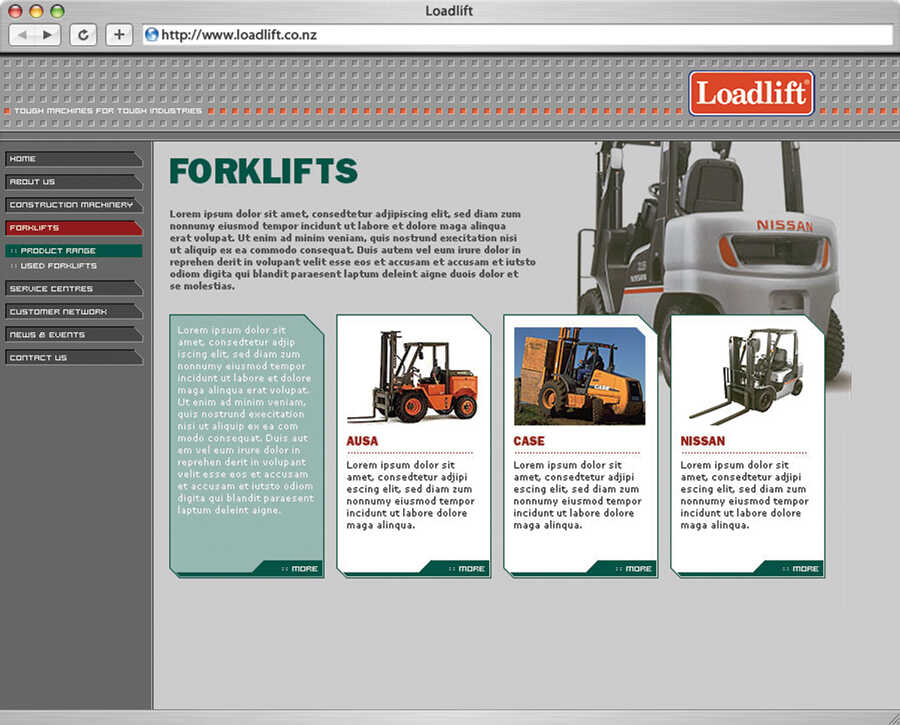
Task: Click More on the green text card
Action: click(x=299, y=568)
